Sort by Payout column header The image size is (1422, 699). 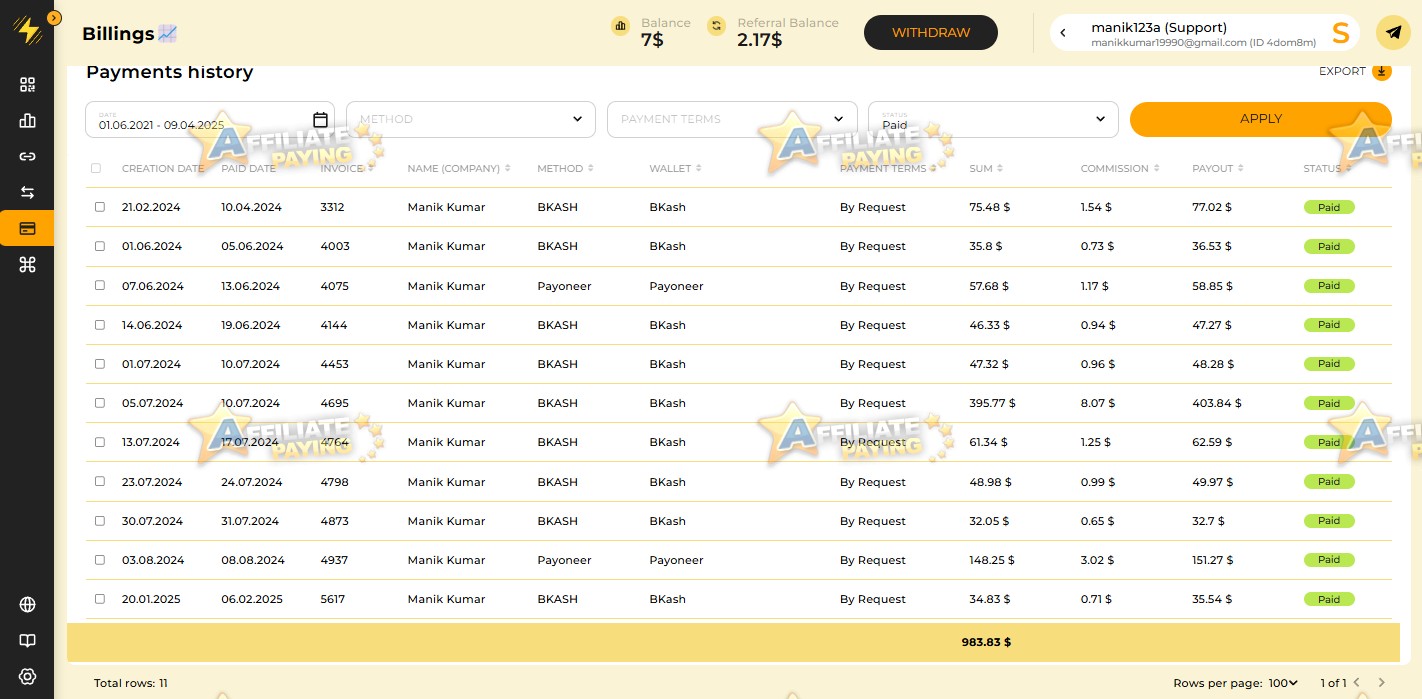pyautogui.click(x=1217, y=168)
